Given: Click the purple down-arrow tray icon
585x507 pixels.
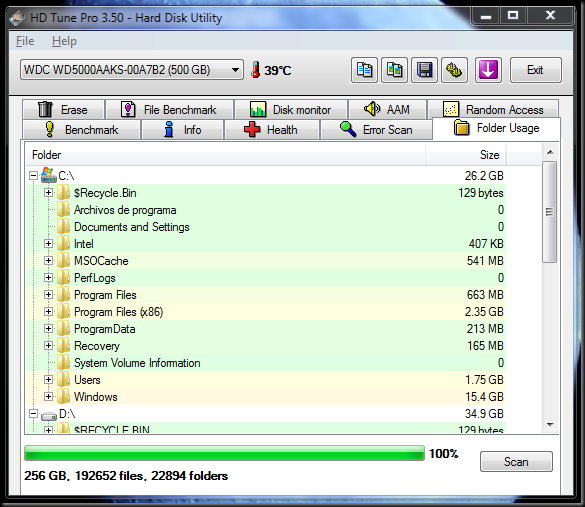Looking at the screenshot, I should (488, 70).
